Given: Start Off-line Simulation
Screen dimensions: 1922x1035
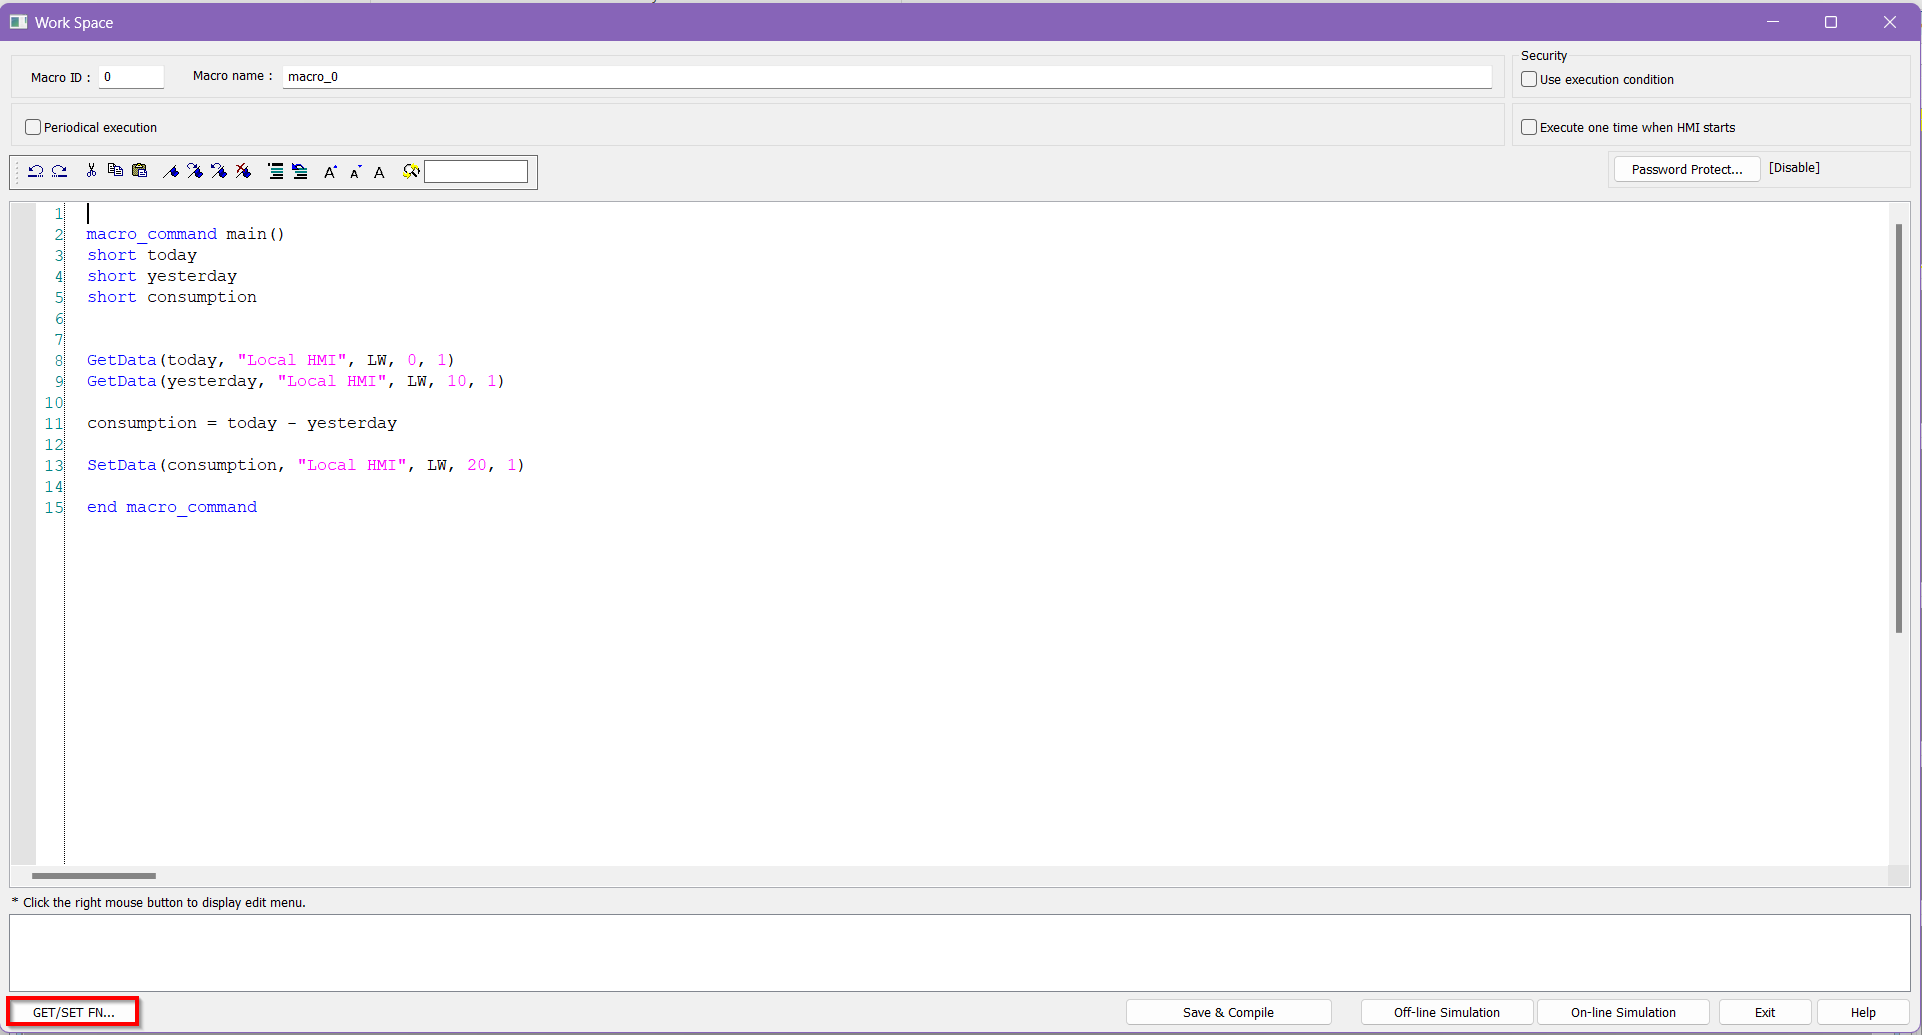Looking at the screenshot, I should tap(1446, 1012).
